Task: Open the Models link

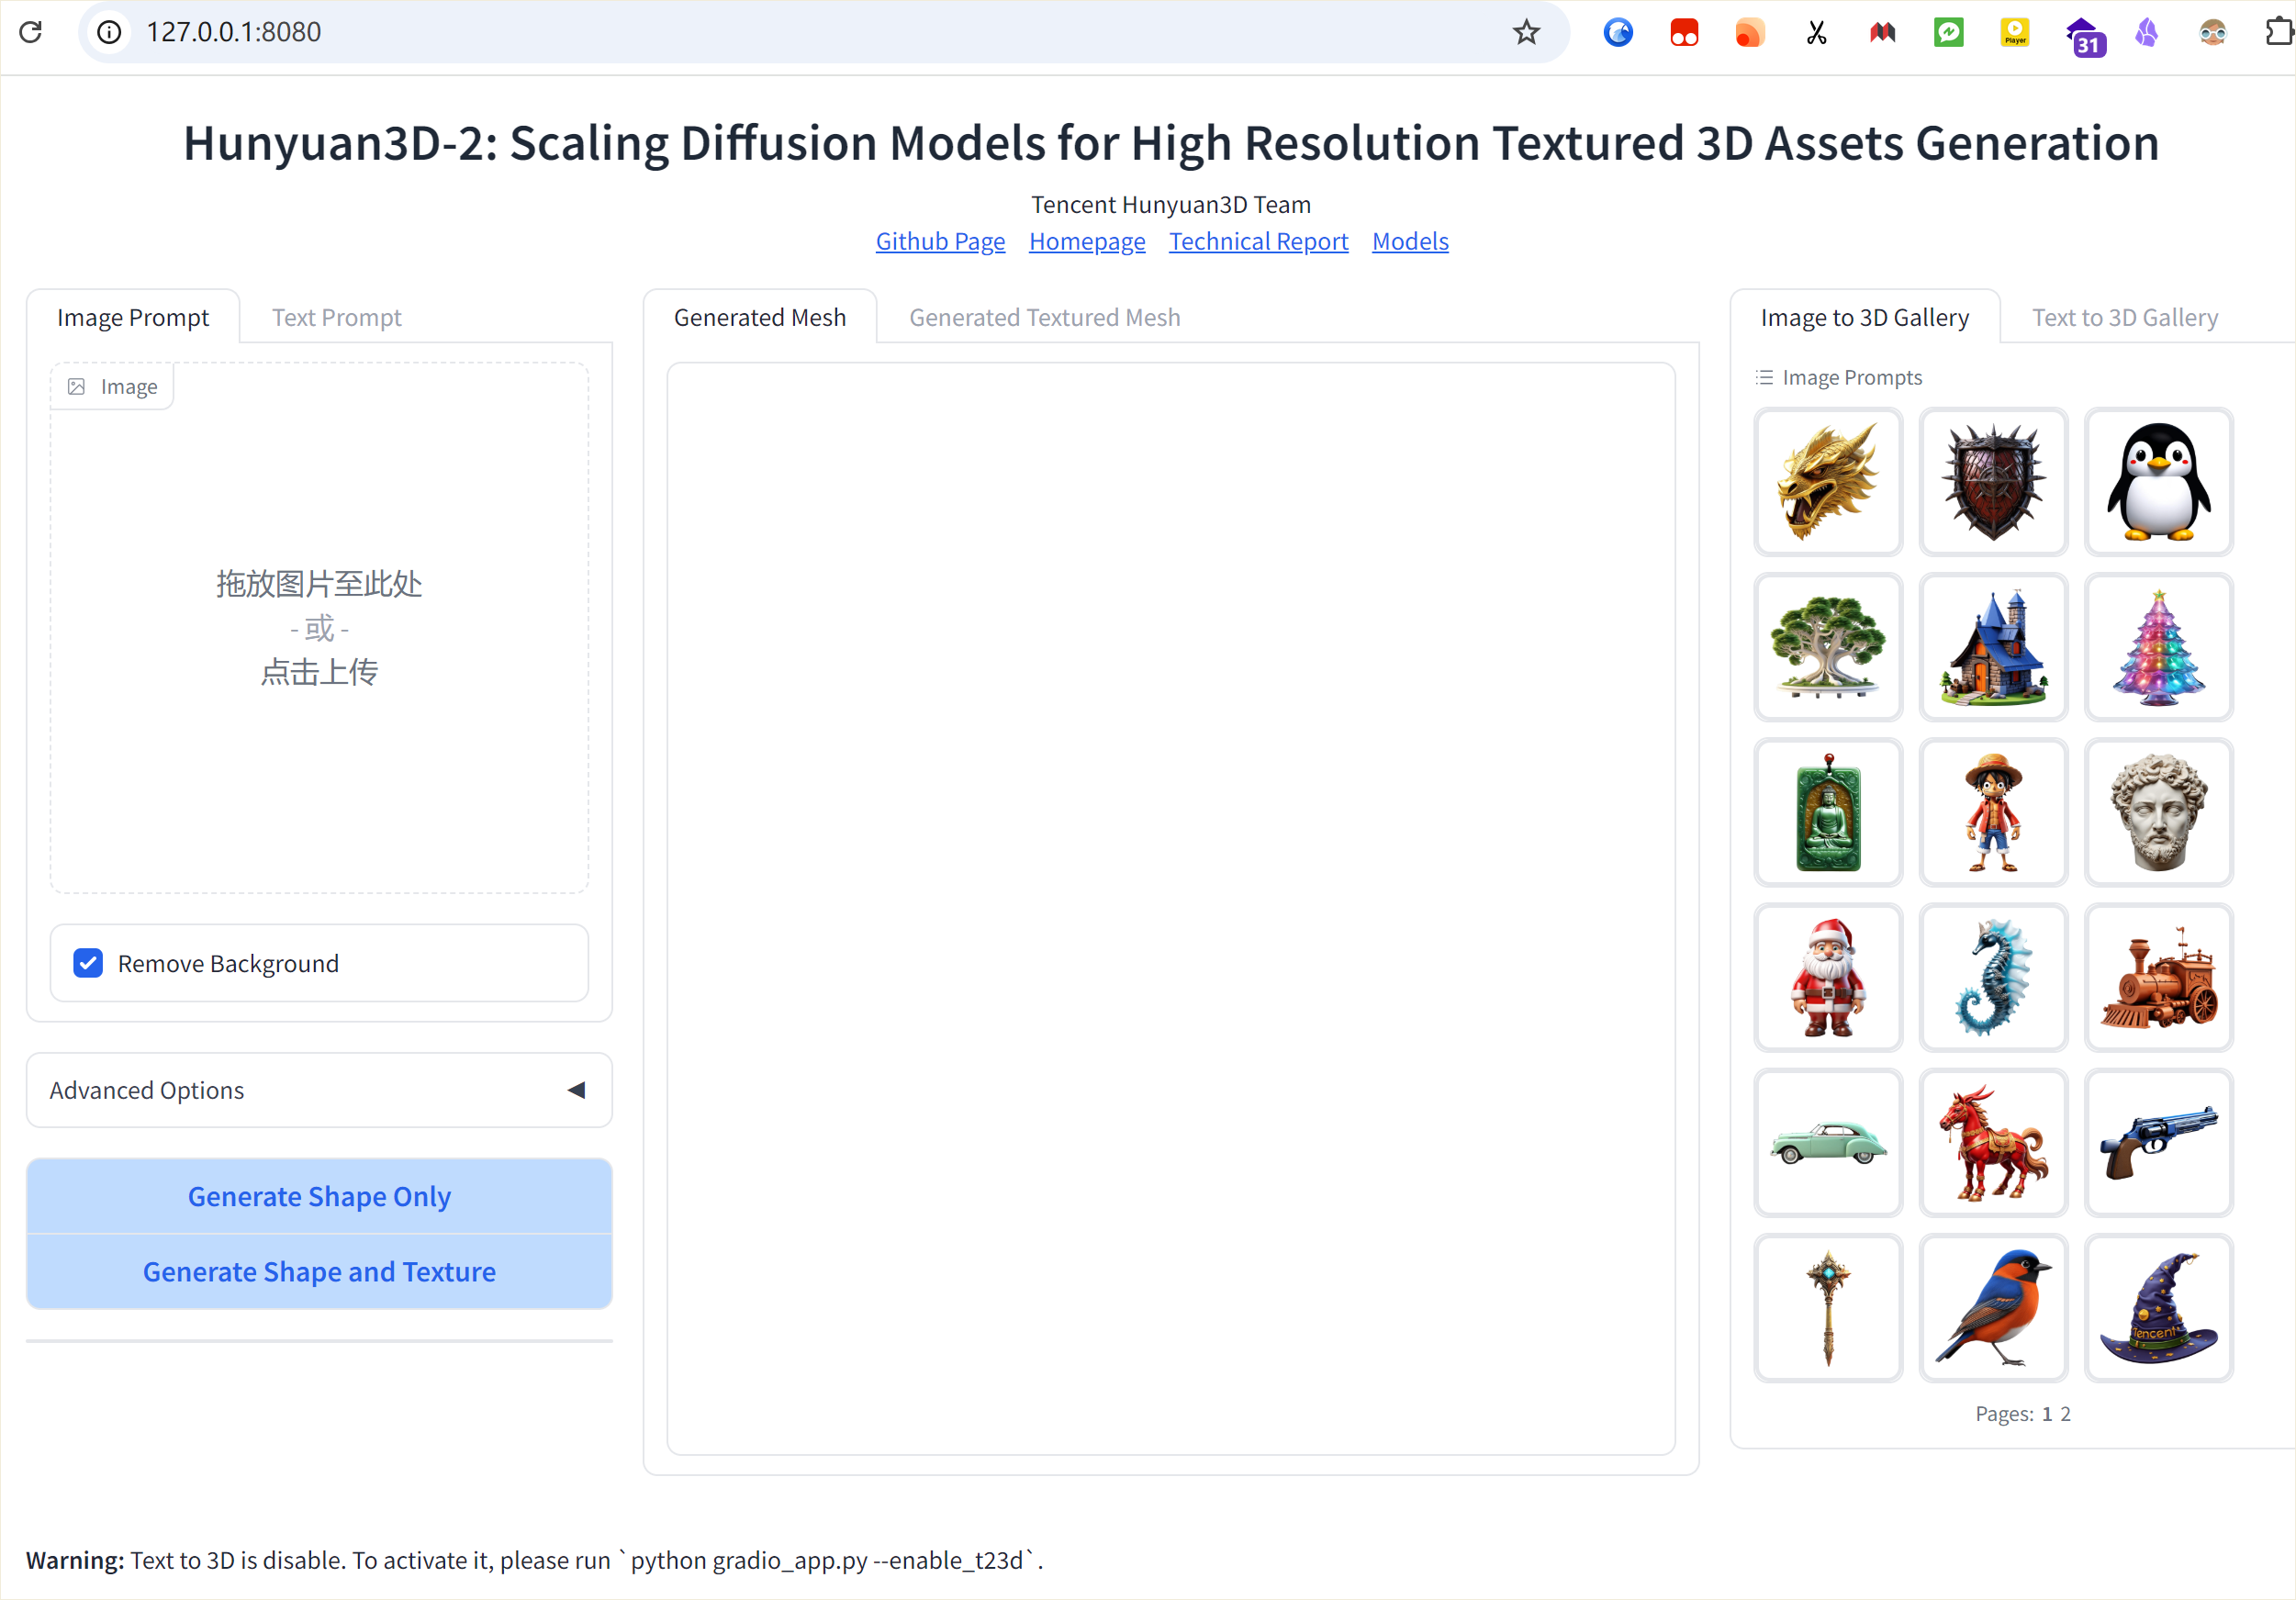Action: click(x=1409, y=241)
